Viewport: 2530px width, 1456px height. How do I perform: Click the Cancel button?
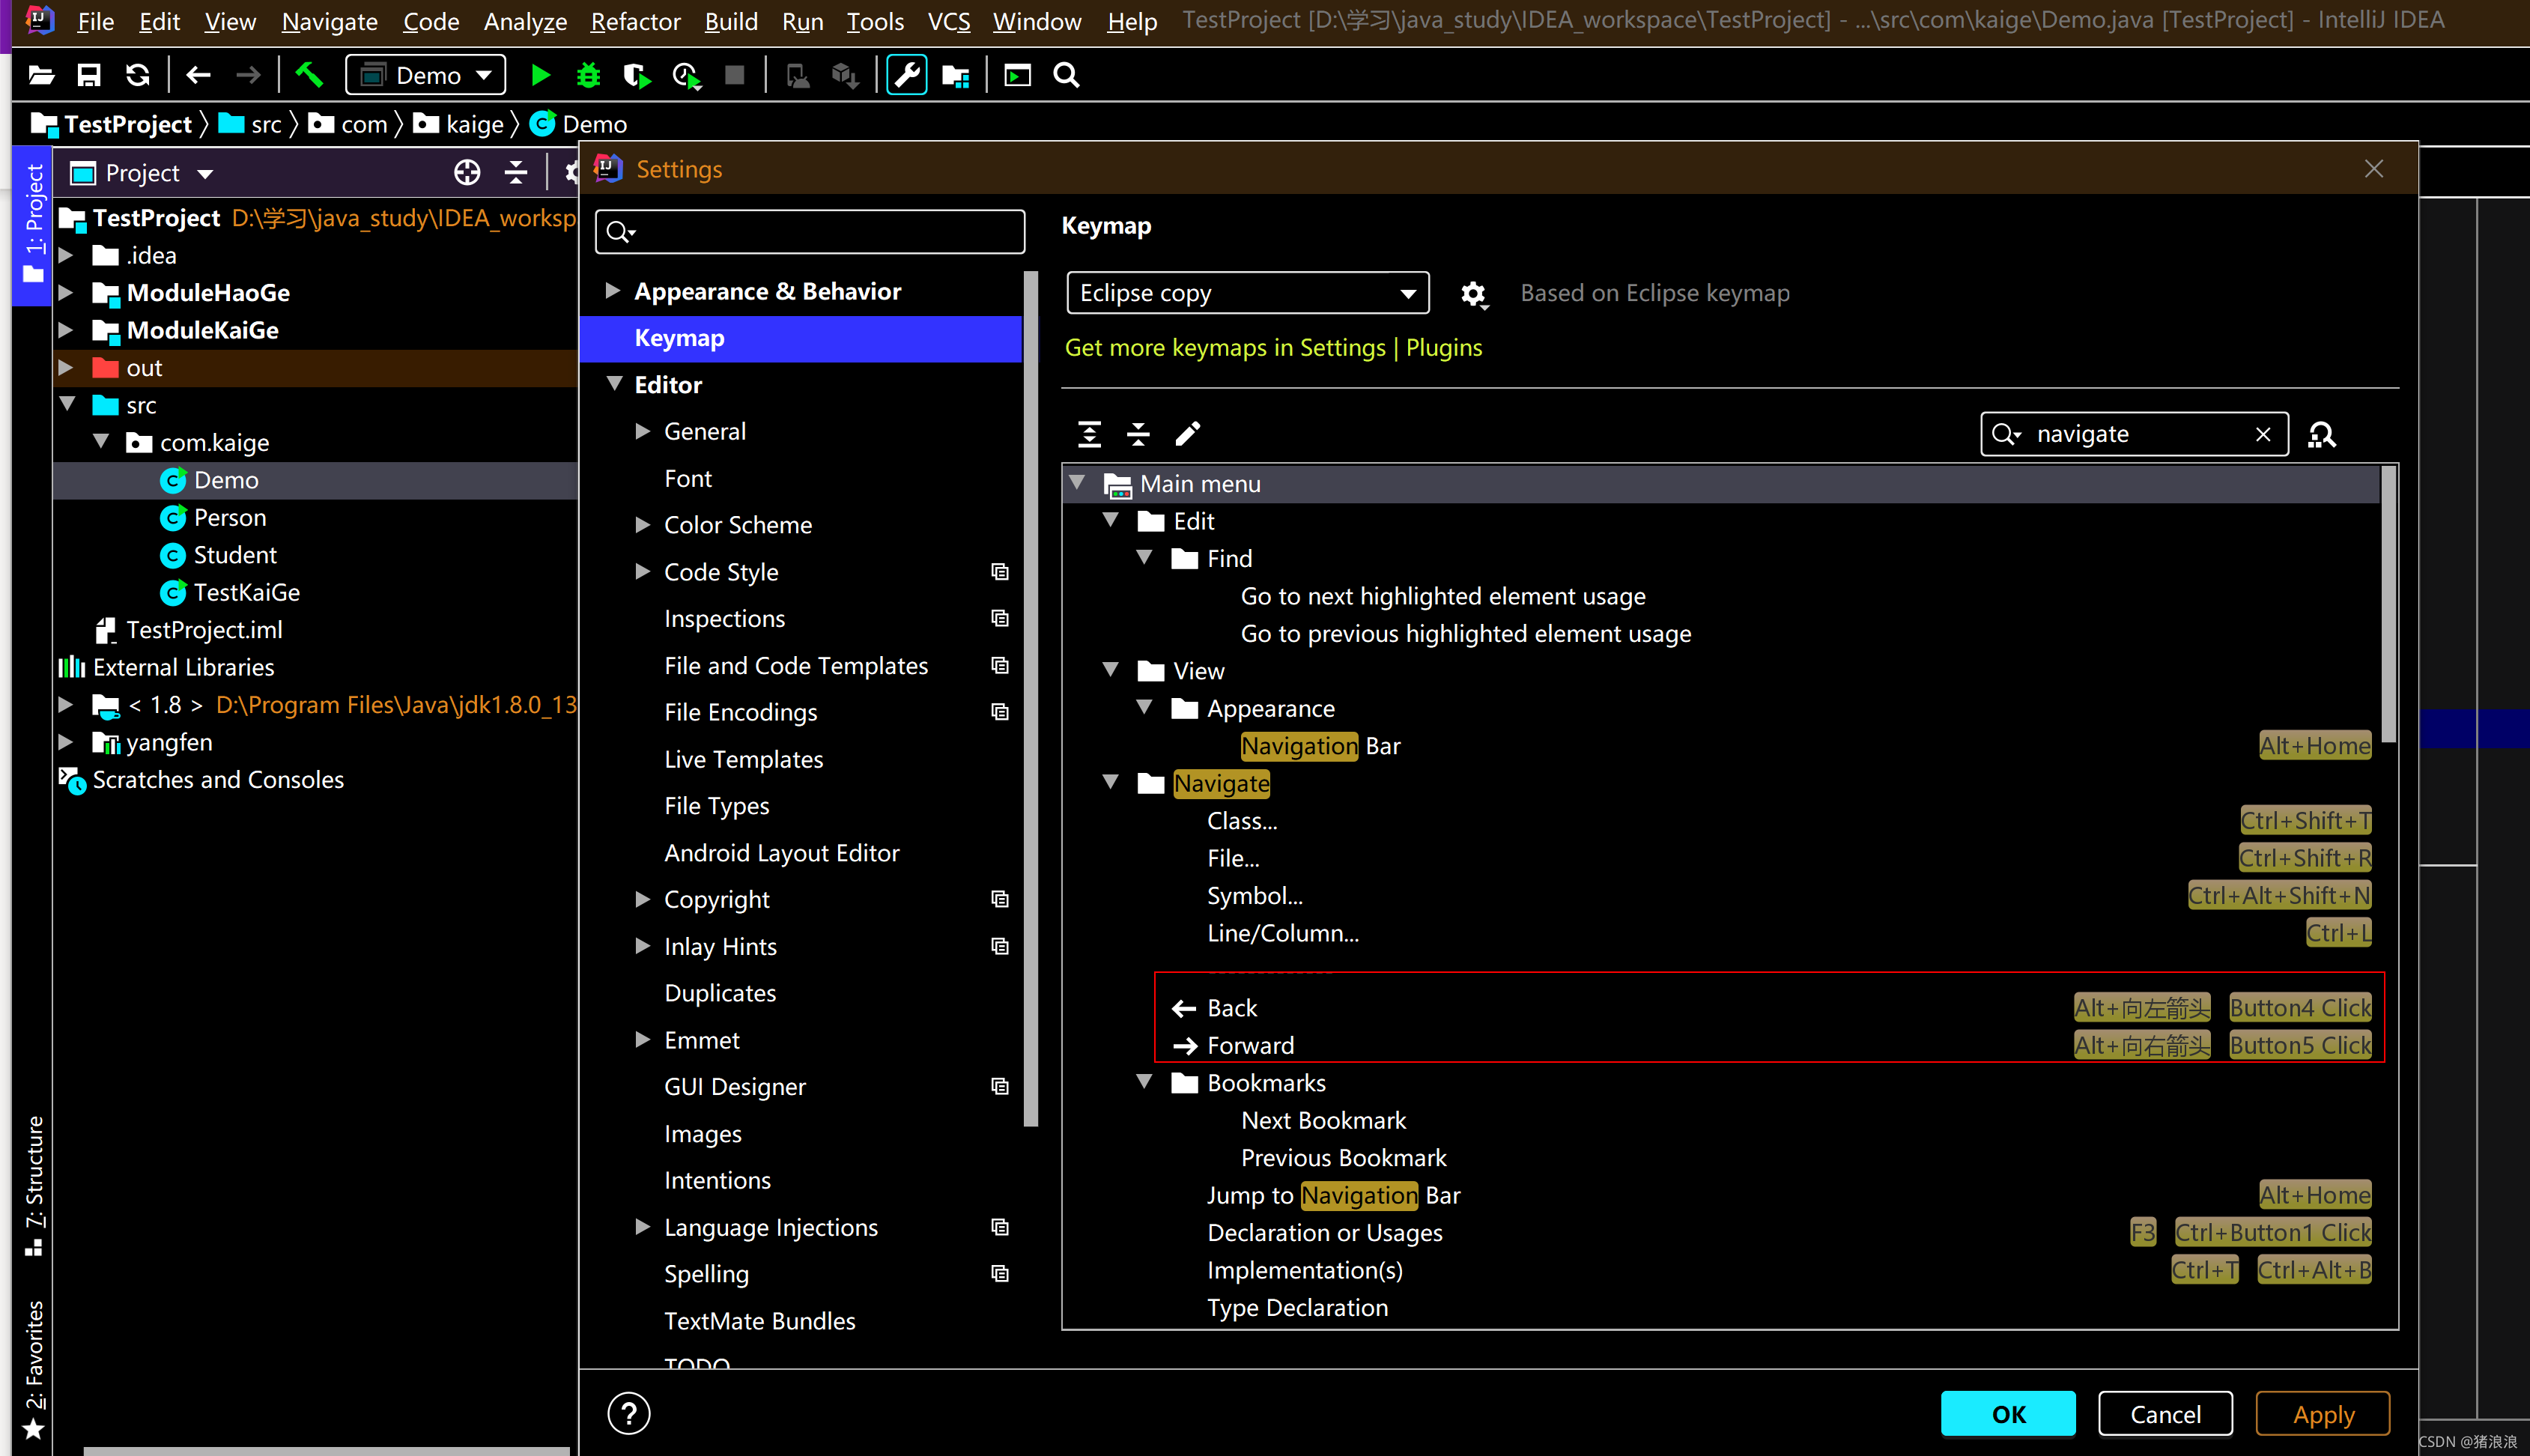click(x=2165, y=1414)
